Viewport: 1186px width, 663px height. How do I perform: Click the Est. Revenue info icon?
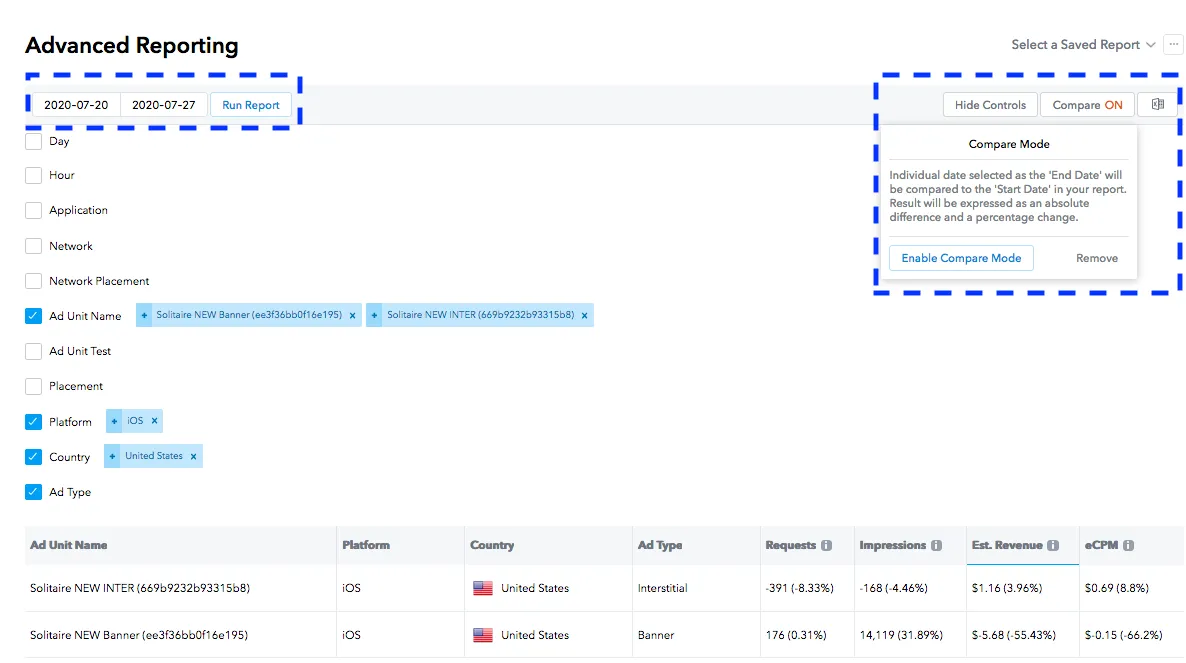[x=1053, y=545]
